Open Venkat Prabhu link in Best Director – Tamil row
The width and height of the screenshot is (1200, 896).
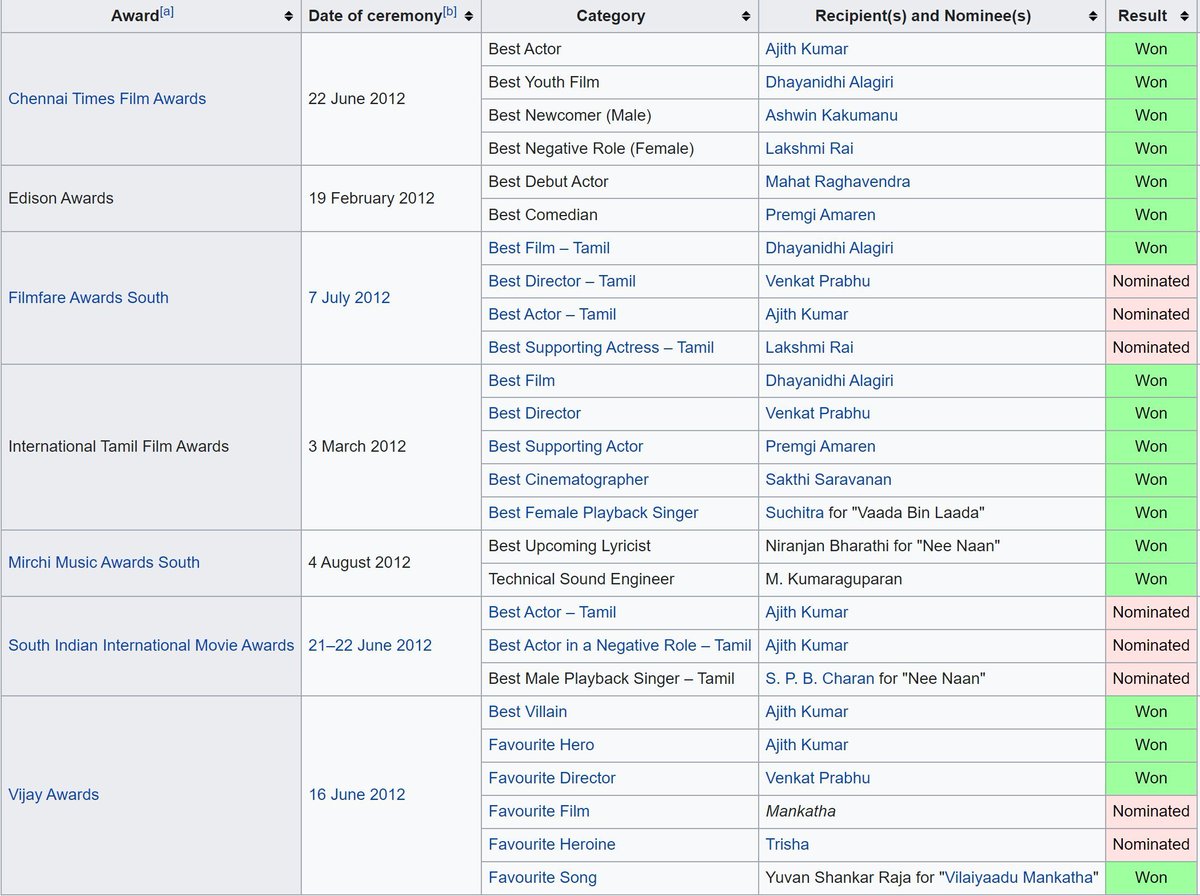818,281
